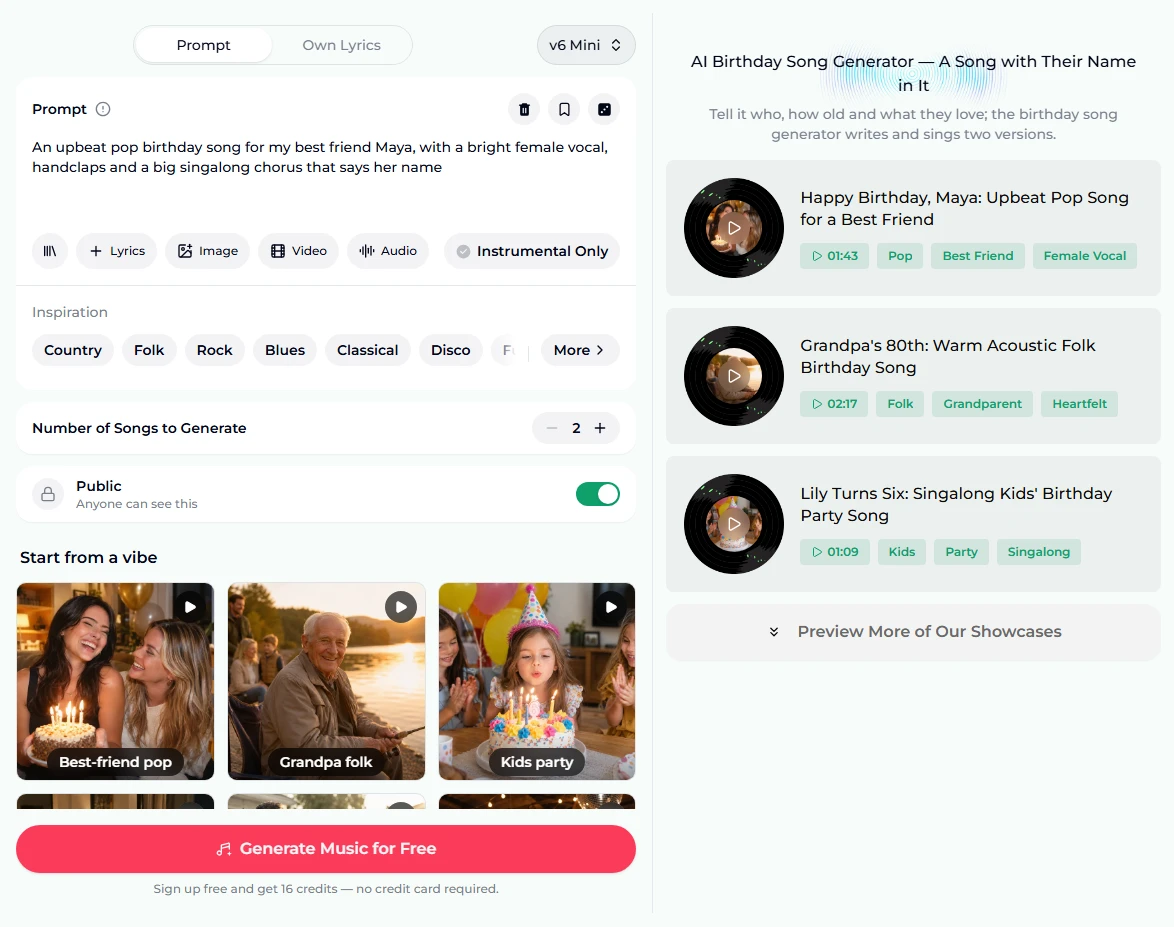The width and height of the screenshot is (1174, 927).
Task: Expand More inspiration genres
Action: coord(580,350)
